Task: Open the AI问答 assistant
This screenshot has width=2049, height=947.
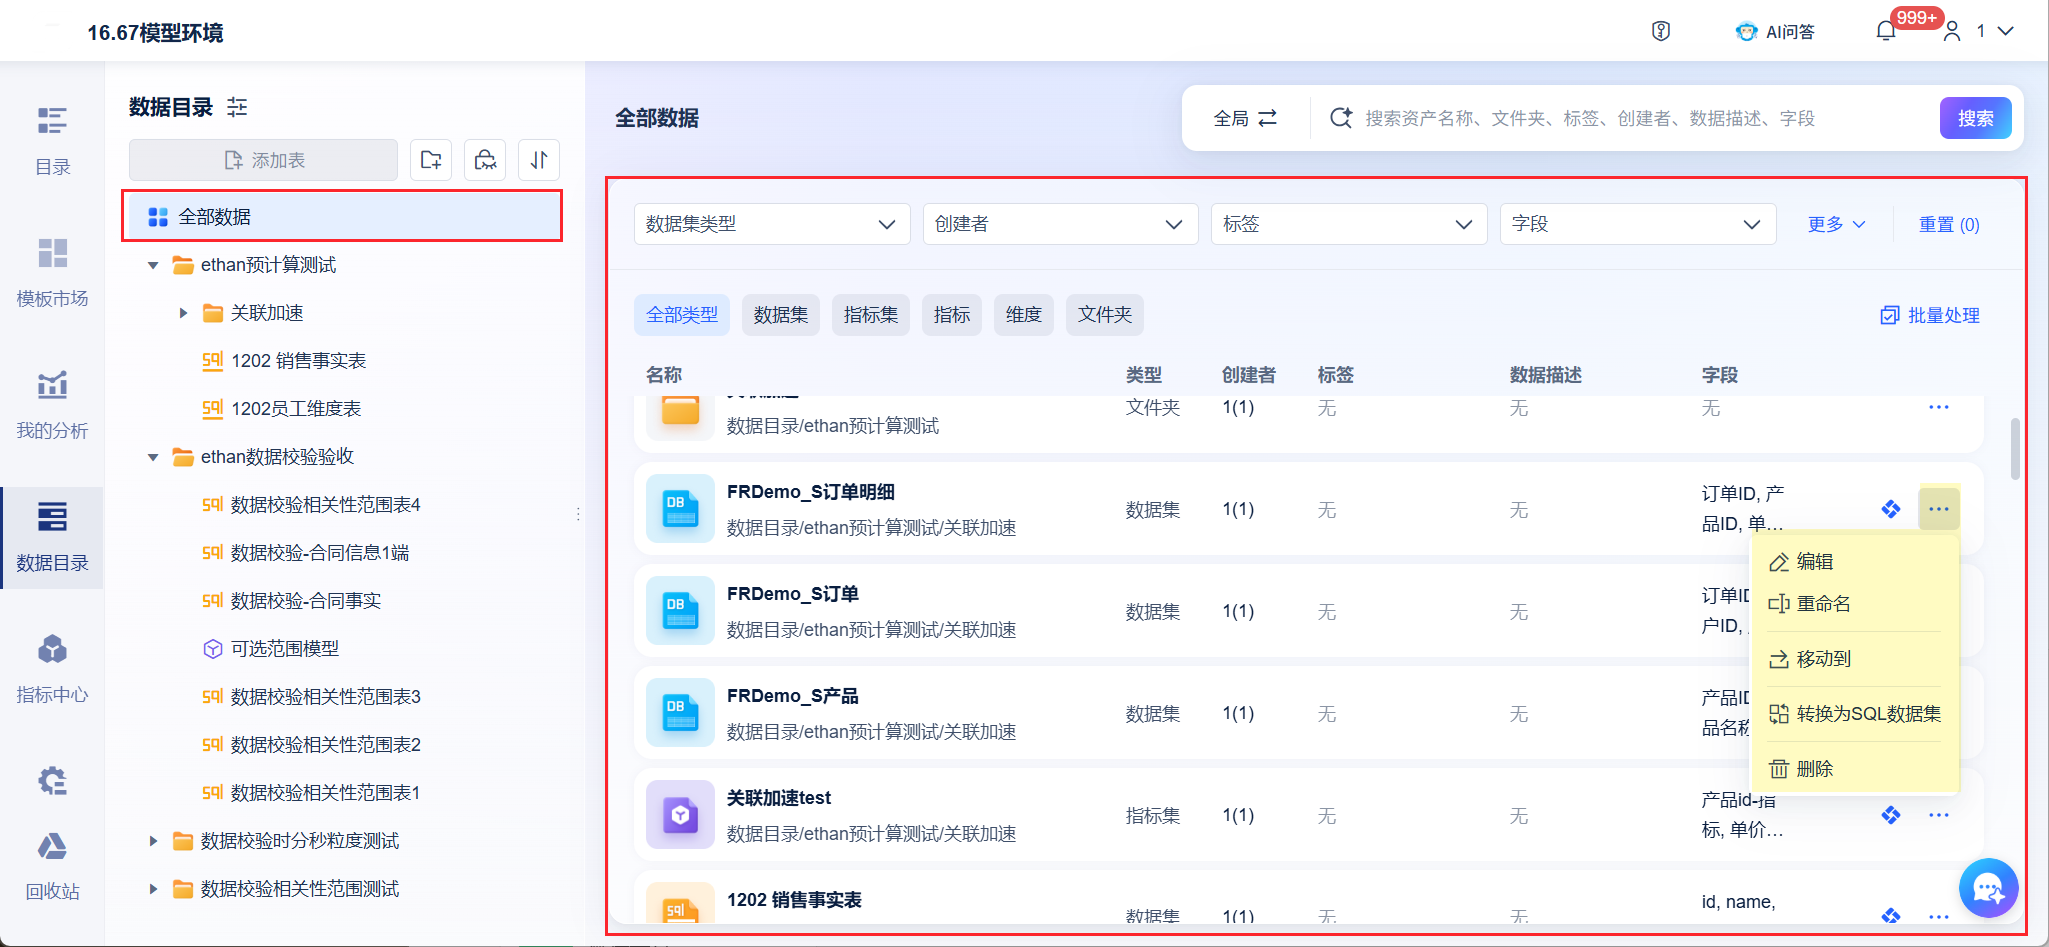Action: (x=1776, y=32)
